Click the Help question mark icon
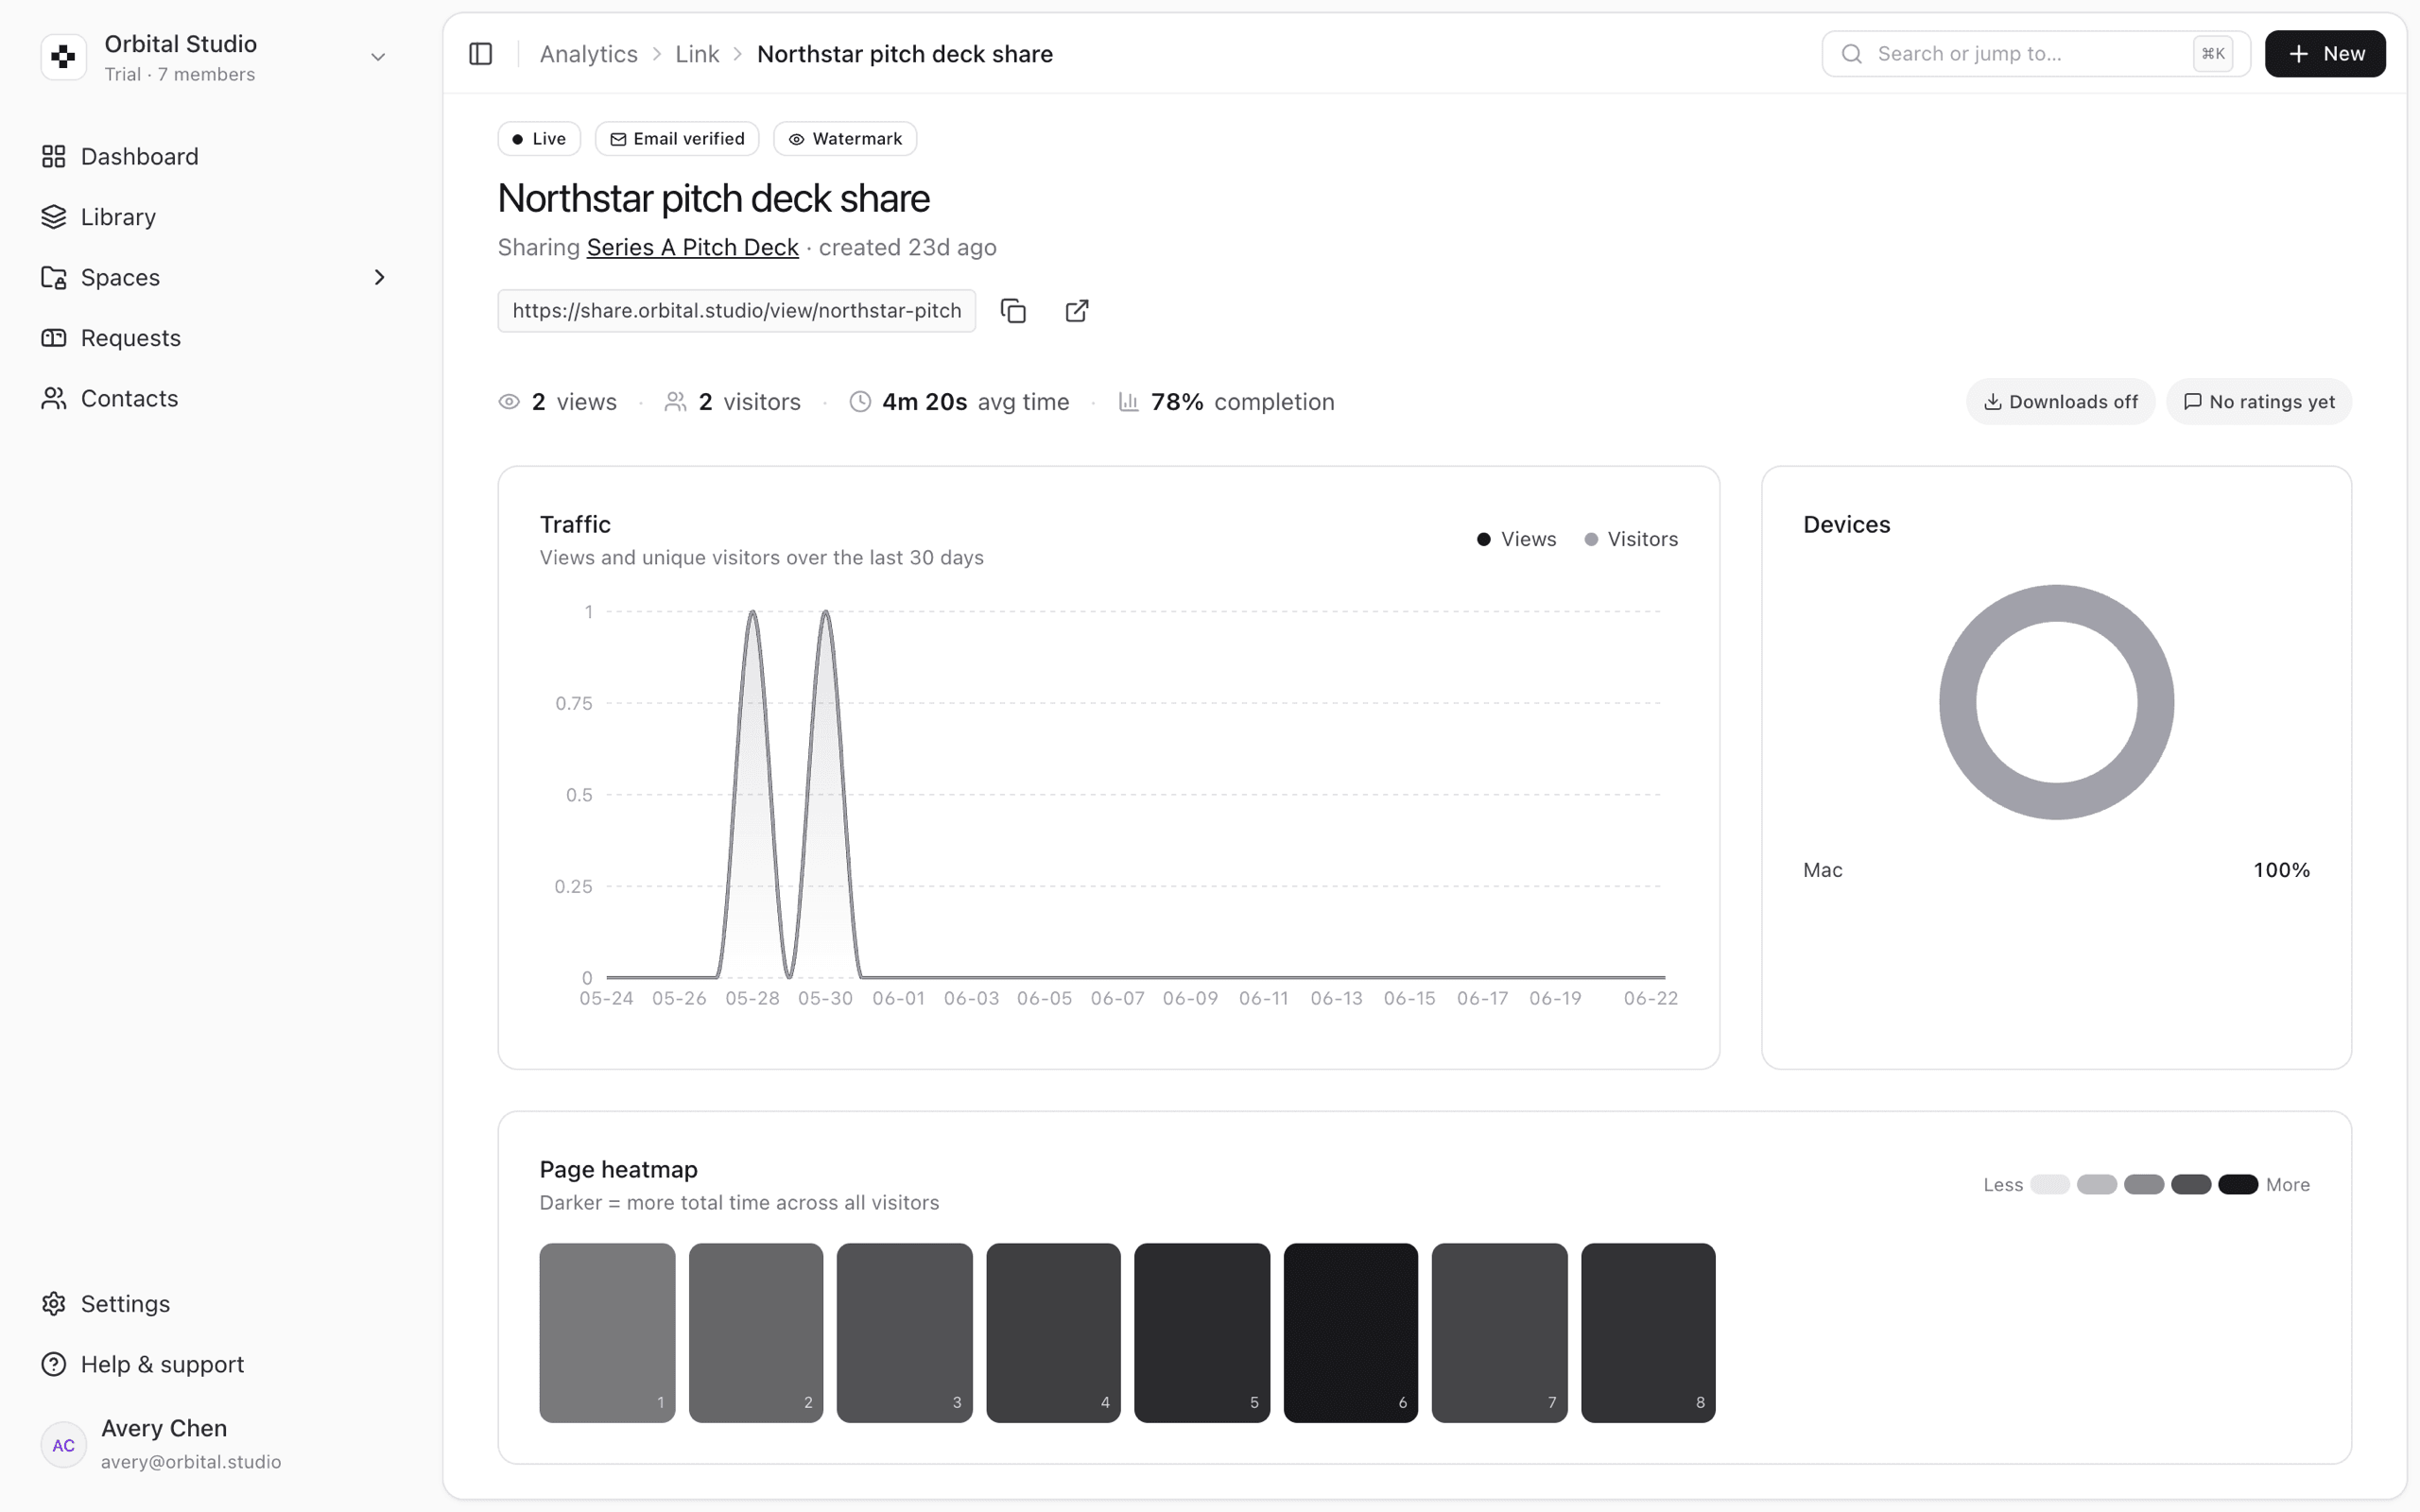This screenshot has width=2420, height=1512. [x=54, y=1364]
